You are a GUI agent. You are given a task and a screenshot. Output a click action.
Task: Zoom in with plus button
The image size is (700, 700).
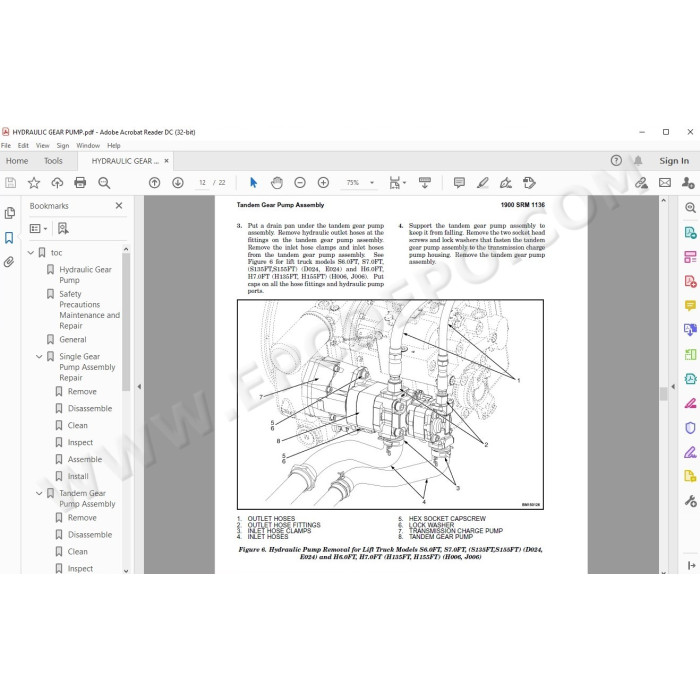(x=323, y=183)
